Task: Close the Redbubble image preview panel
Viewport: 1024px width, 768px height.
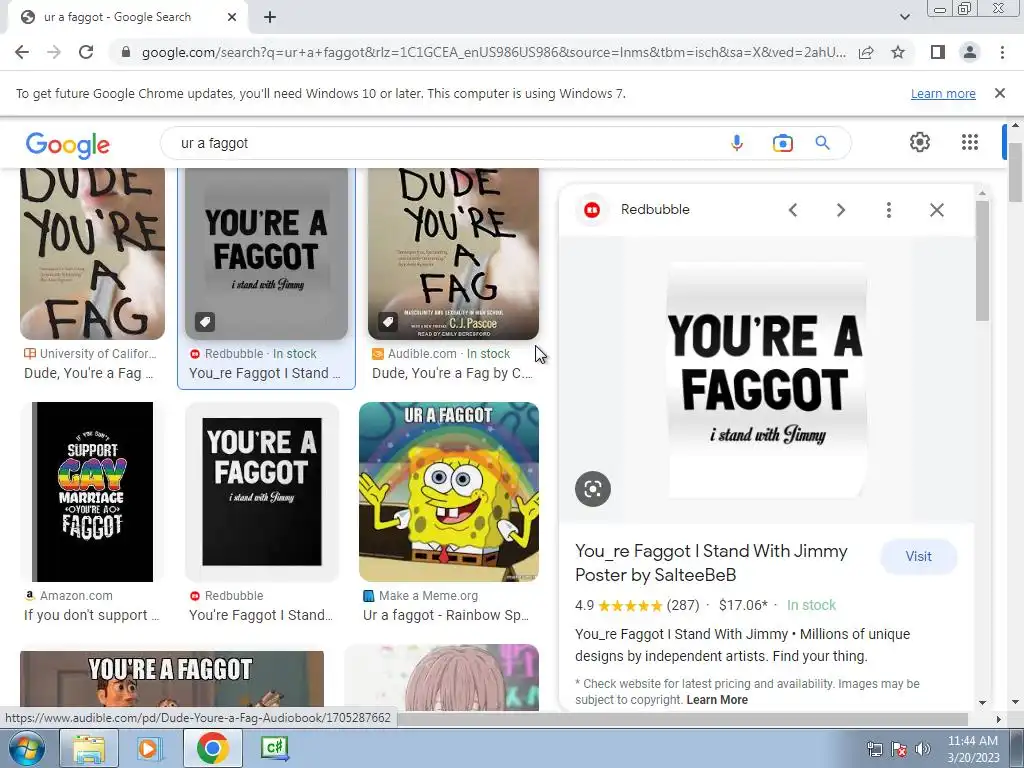Action: coord(936,210)
